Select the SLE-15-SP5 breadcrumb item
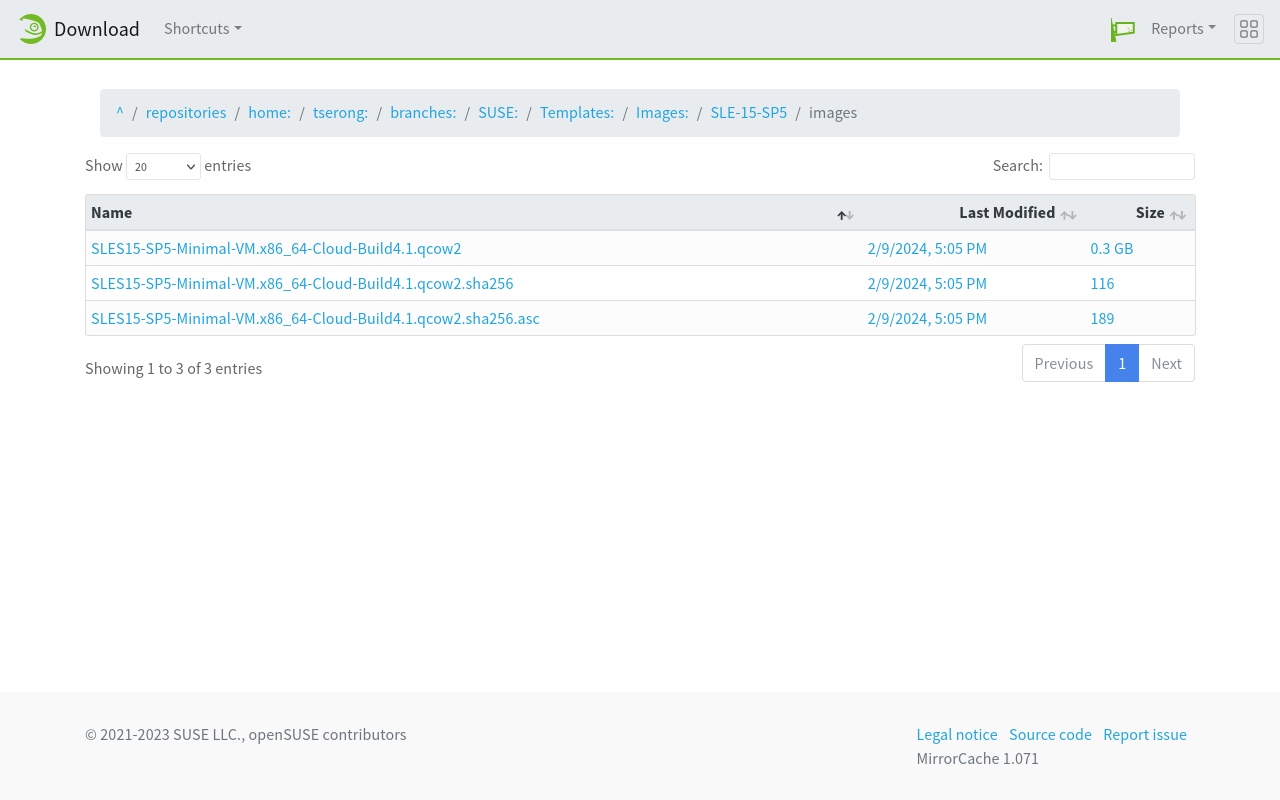 coord(748,112)
